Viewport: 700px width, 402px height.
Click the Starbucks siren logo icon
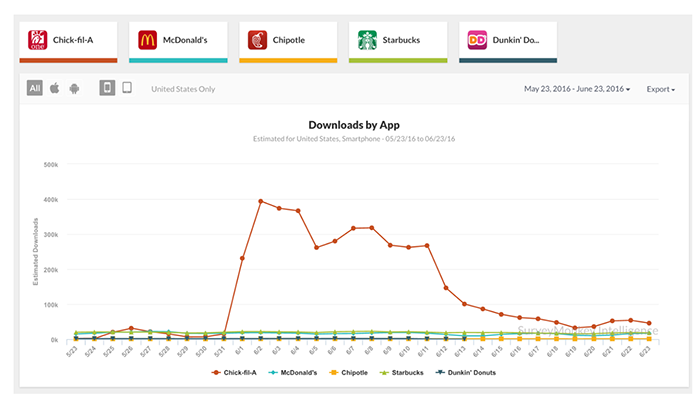coord(367,40)
